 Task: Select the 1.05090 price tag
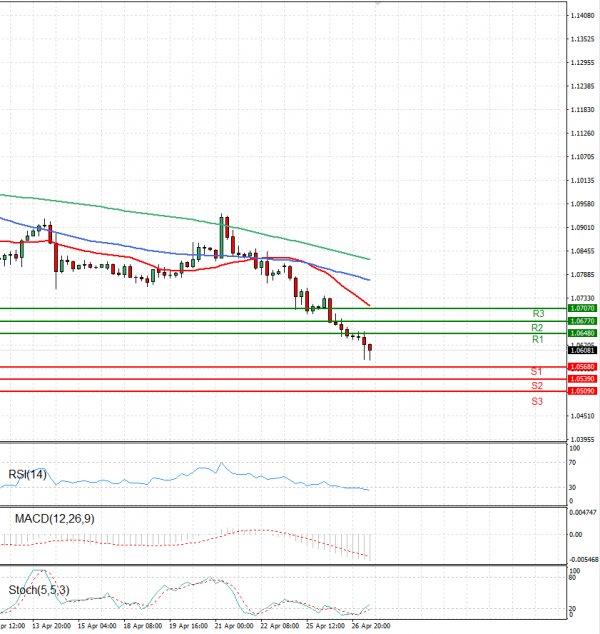[x=582, y=391]
